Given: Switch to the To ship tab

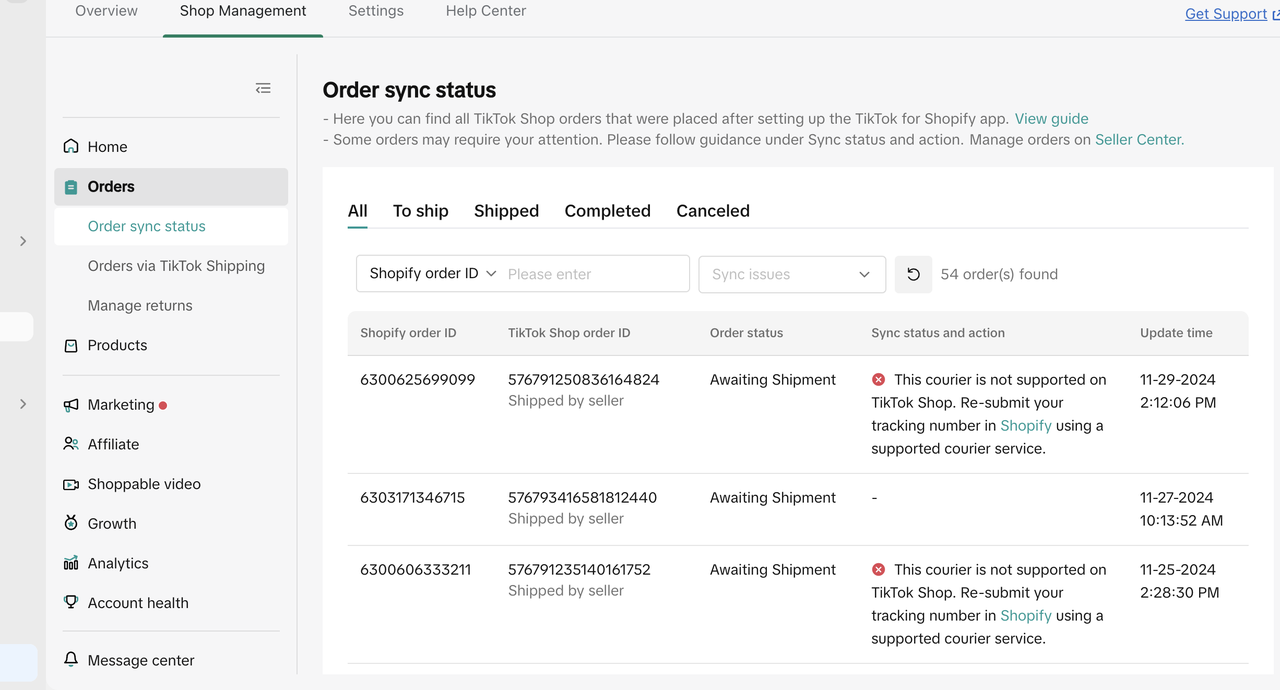Looking at the screenshot, I should point(420,211).
